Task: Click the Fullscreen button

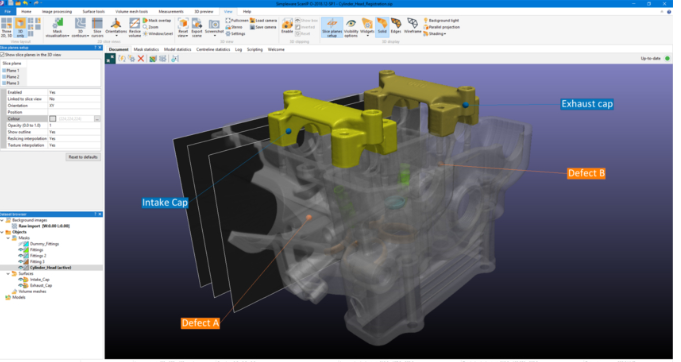Action: (x=237, y=20)
